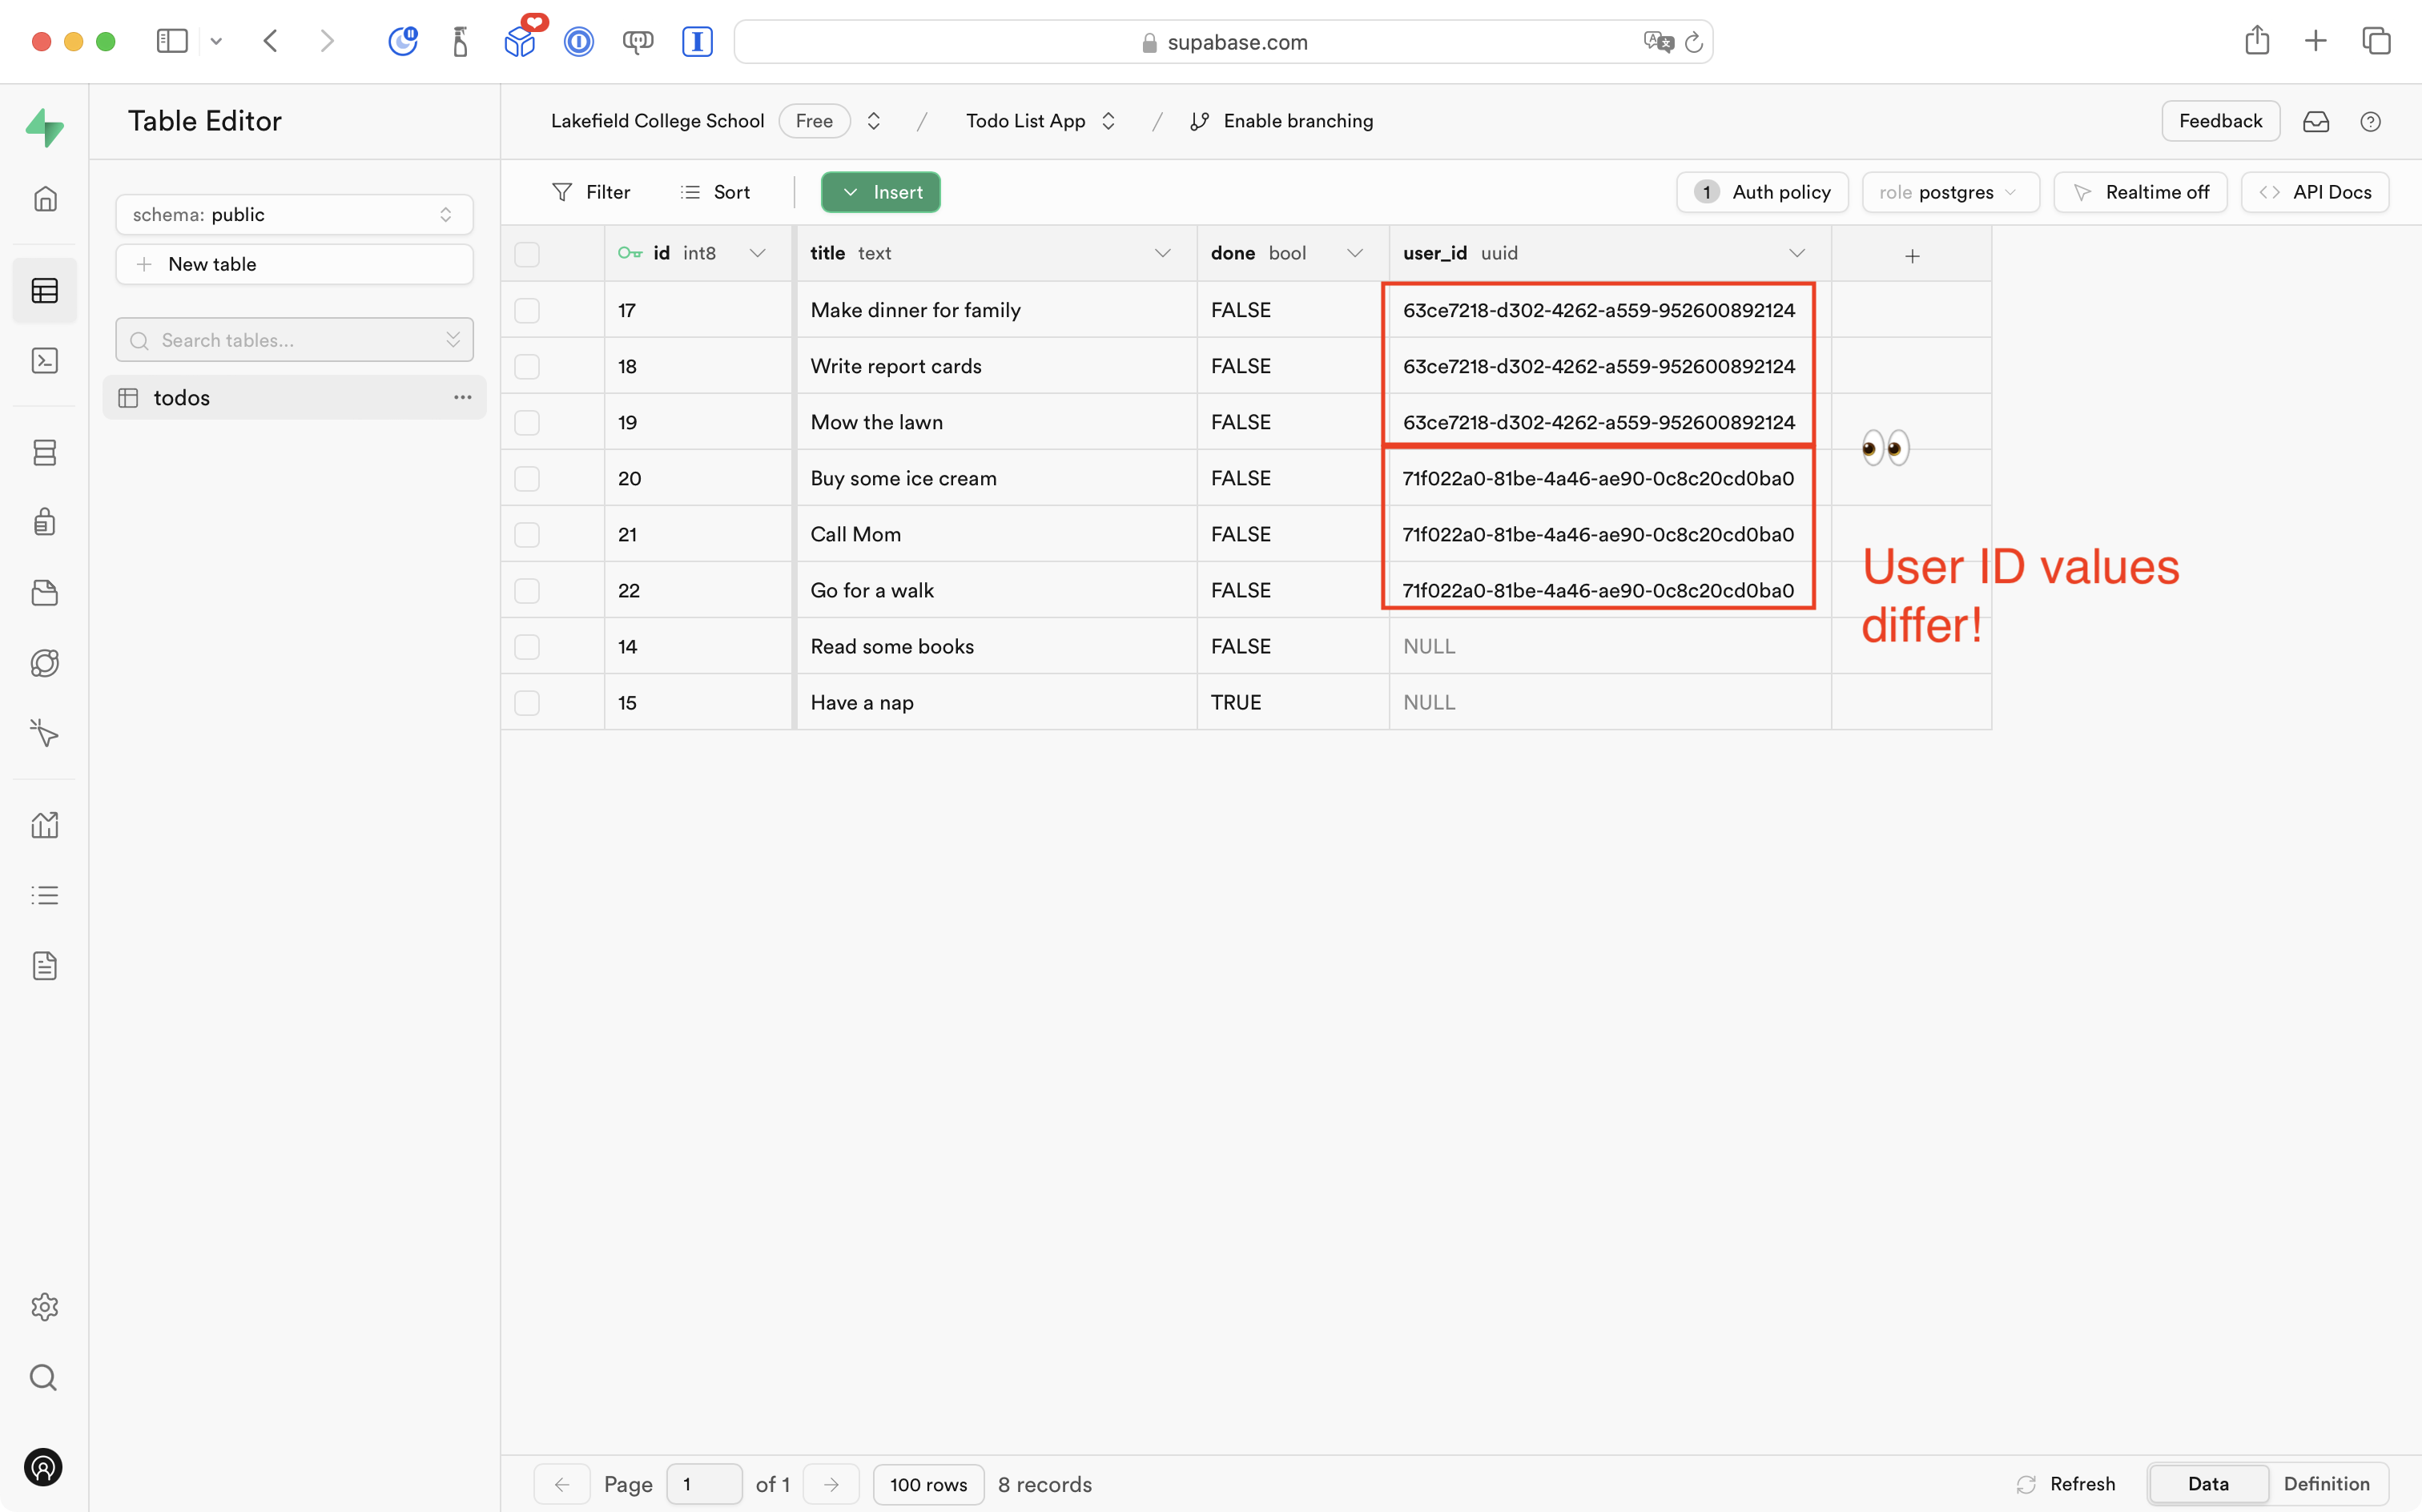
Task: Tick the checkbox for Call Mom row
Action: [x=527, y=535]
